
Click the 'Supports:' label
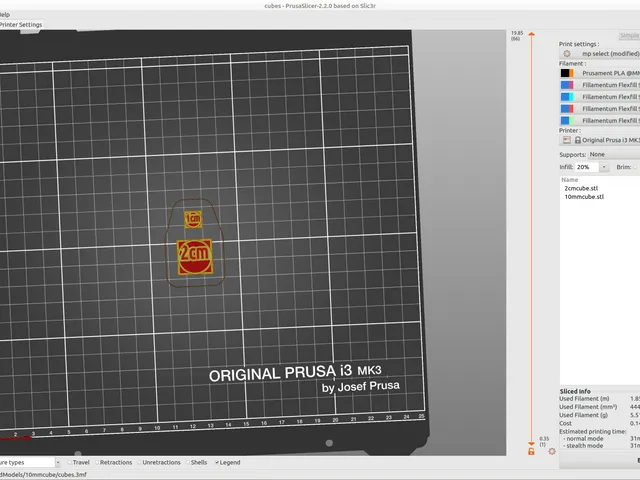point(573,155)
